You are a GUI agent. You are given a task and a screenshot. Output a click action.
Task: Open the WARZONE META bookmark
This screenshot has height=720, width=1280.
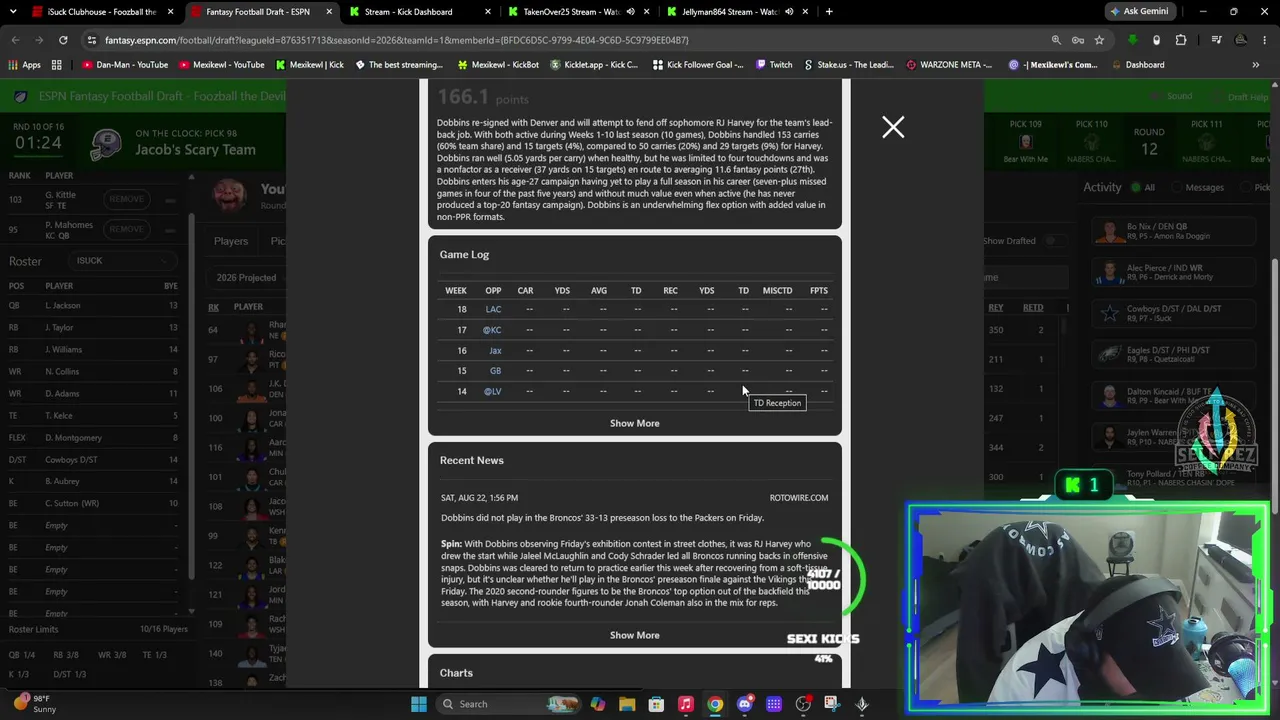(949, 65)
